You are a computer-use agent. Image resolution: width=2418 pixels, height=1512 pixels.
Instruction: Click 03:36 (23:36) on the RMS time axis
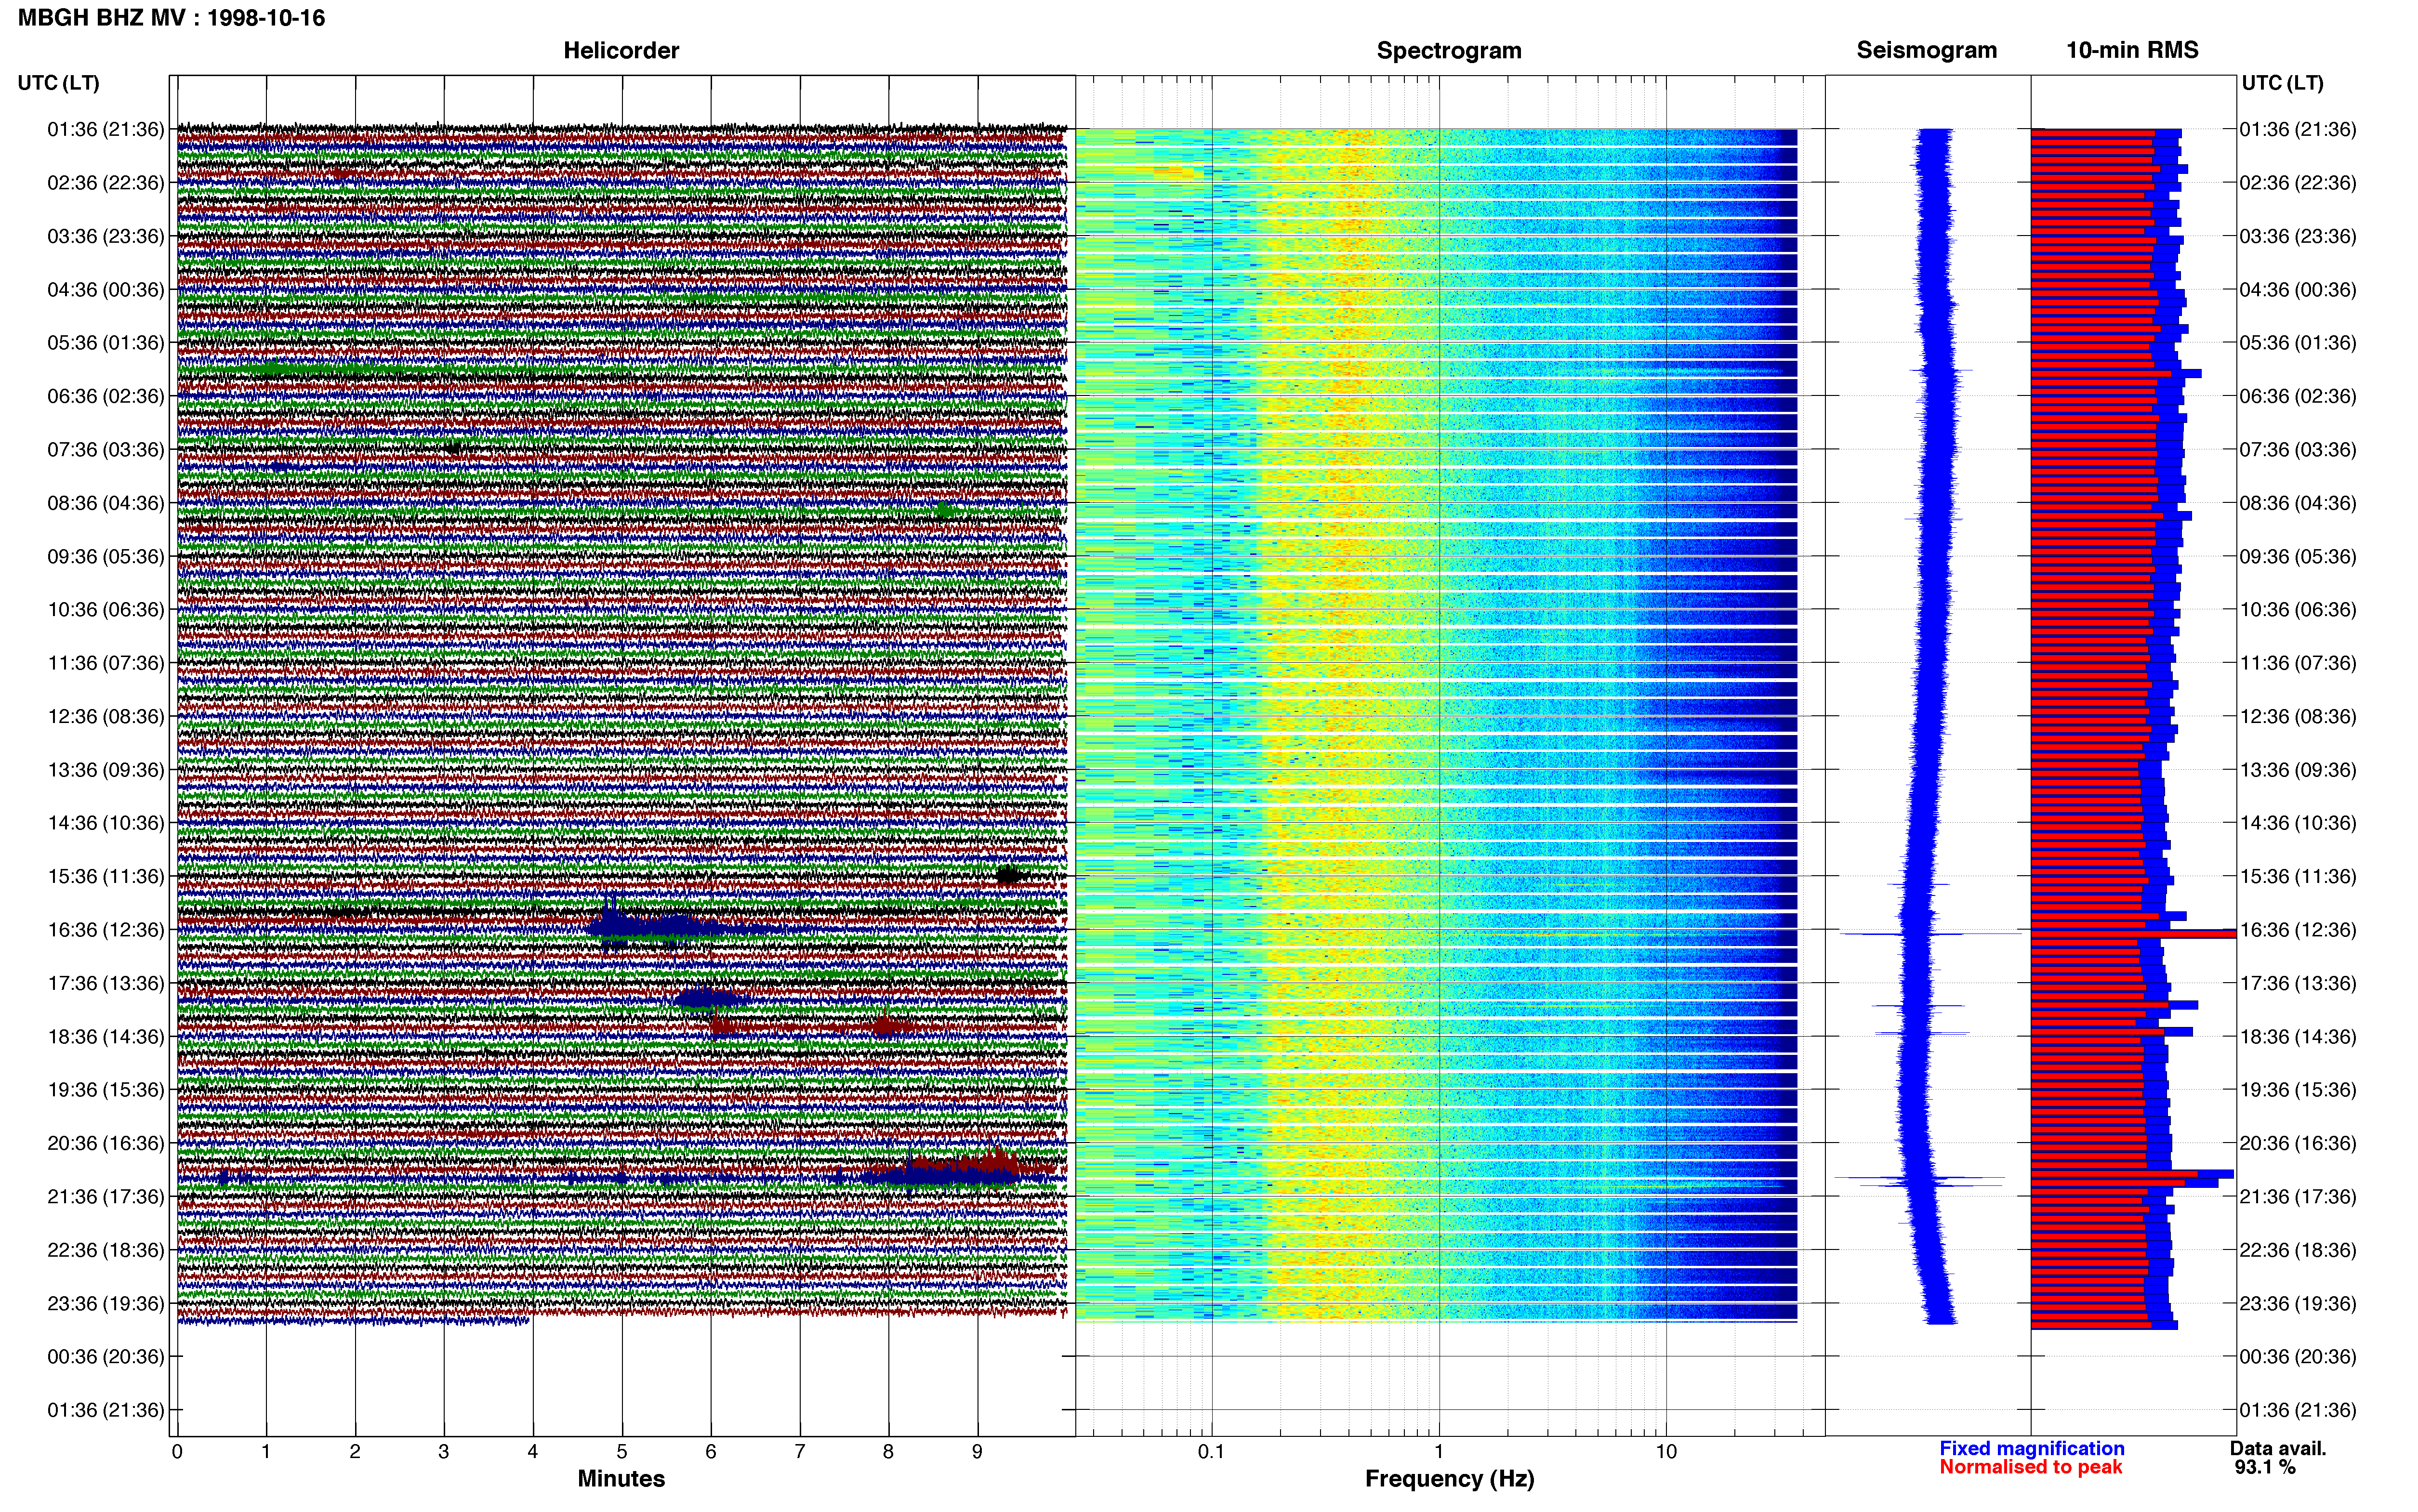(2298, 236)
